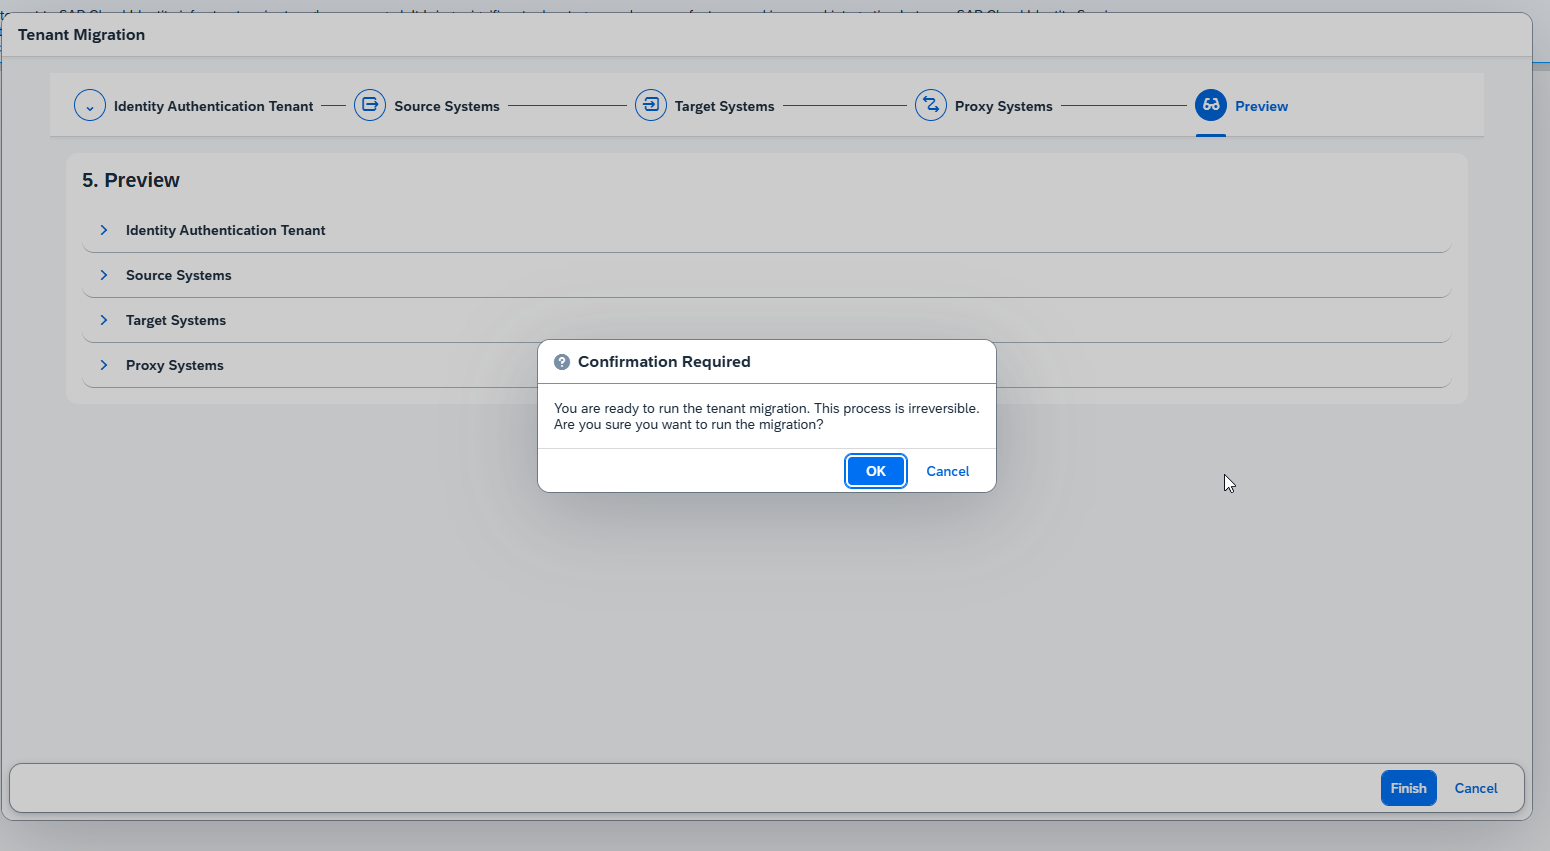Screen dimensions: 1550x851
Task: Click the '5. Preview' heading
Action: coord(131,180)
